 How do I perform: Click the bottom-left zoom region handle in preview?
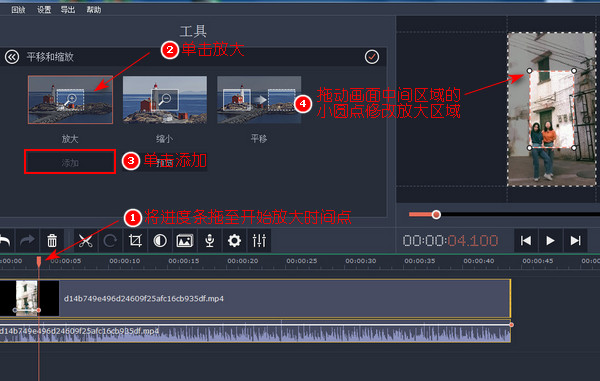pyautogui.click(x=529, y=148)
